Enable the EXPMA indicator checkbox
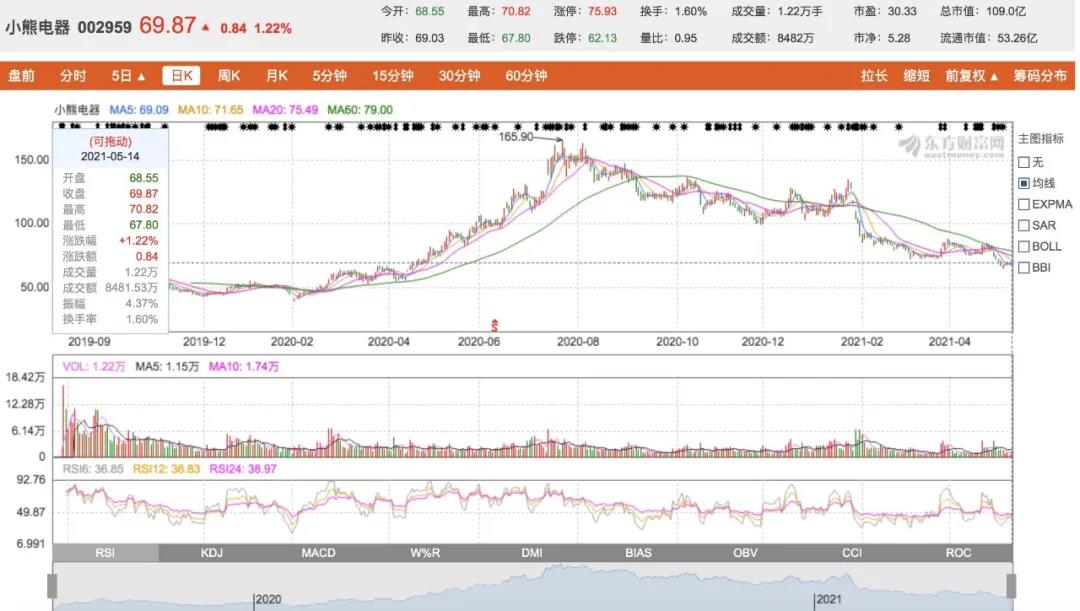Viewport: 1080px width, 611px height. tap(1024, 204)
